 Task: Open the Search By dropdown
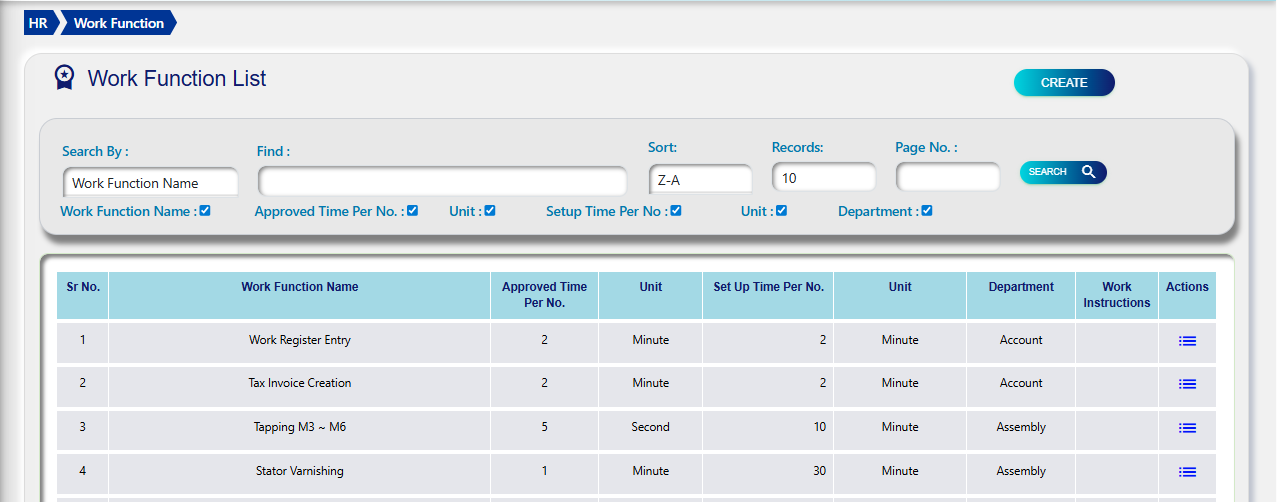(150, 183)
